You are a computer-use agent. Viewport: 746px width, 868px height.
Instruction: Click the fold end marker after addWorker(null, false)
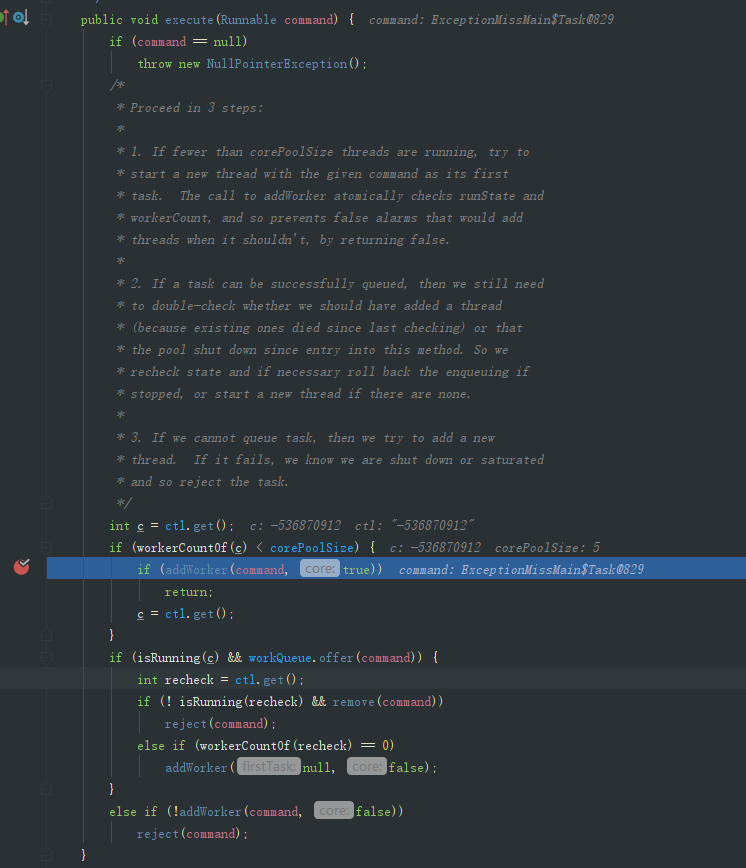point(46,789)
